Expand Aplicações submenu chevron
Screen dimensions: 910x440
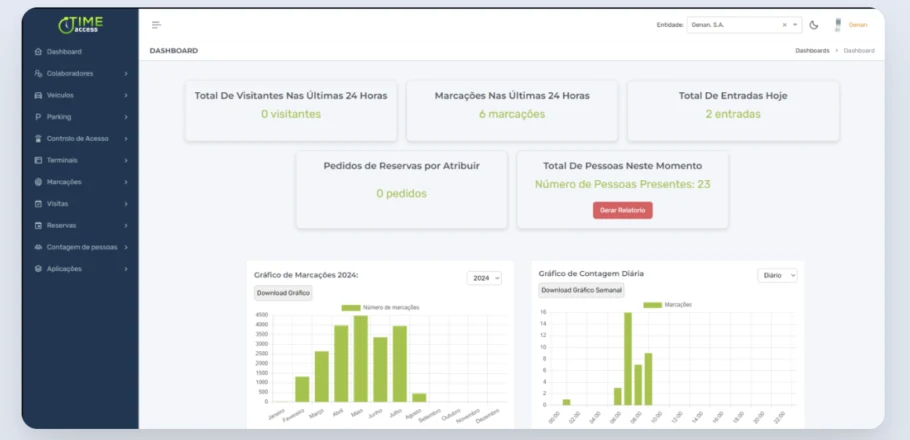[x=126, y=269]
